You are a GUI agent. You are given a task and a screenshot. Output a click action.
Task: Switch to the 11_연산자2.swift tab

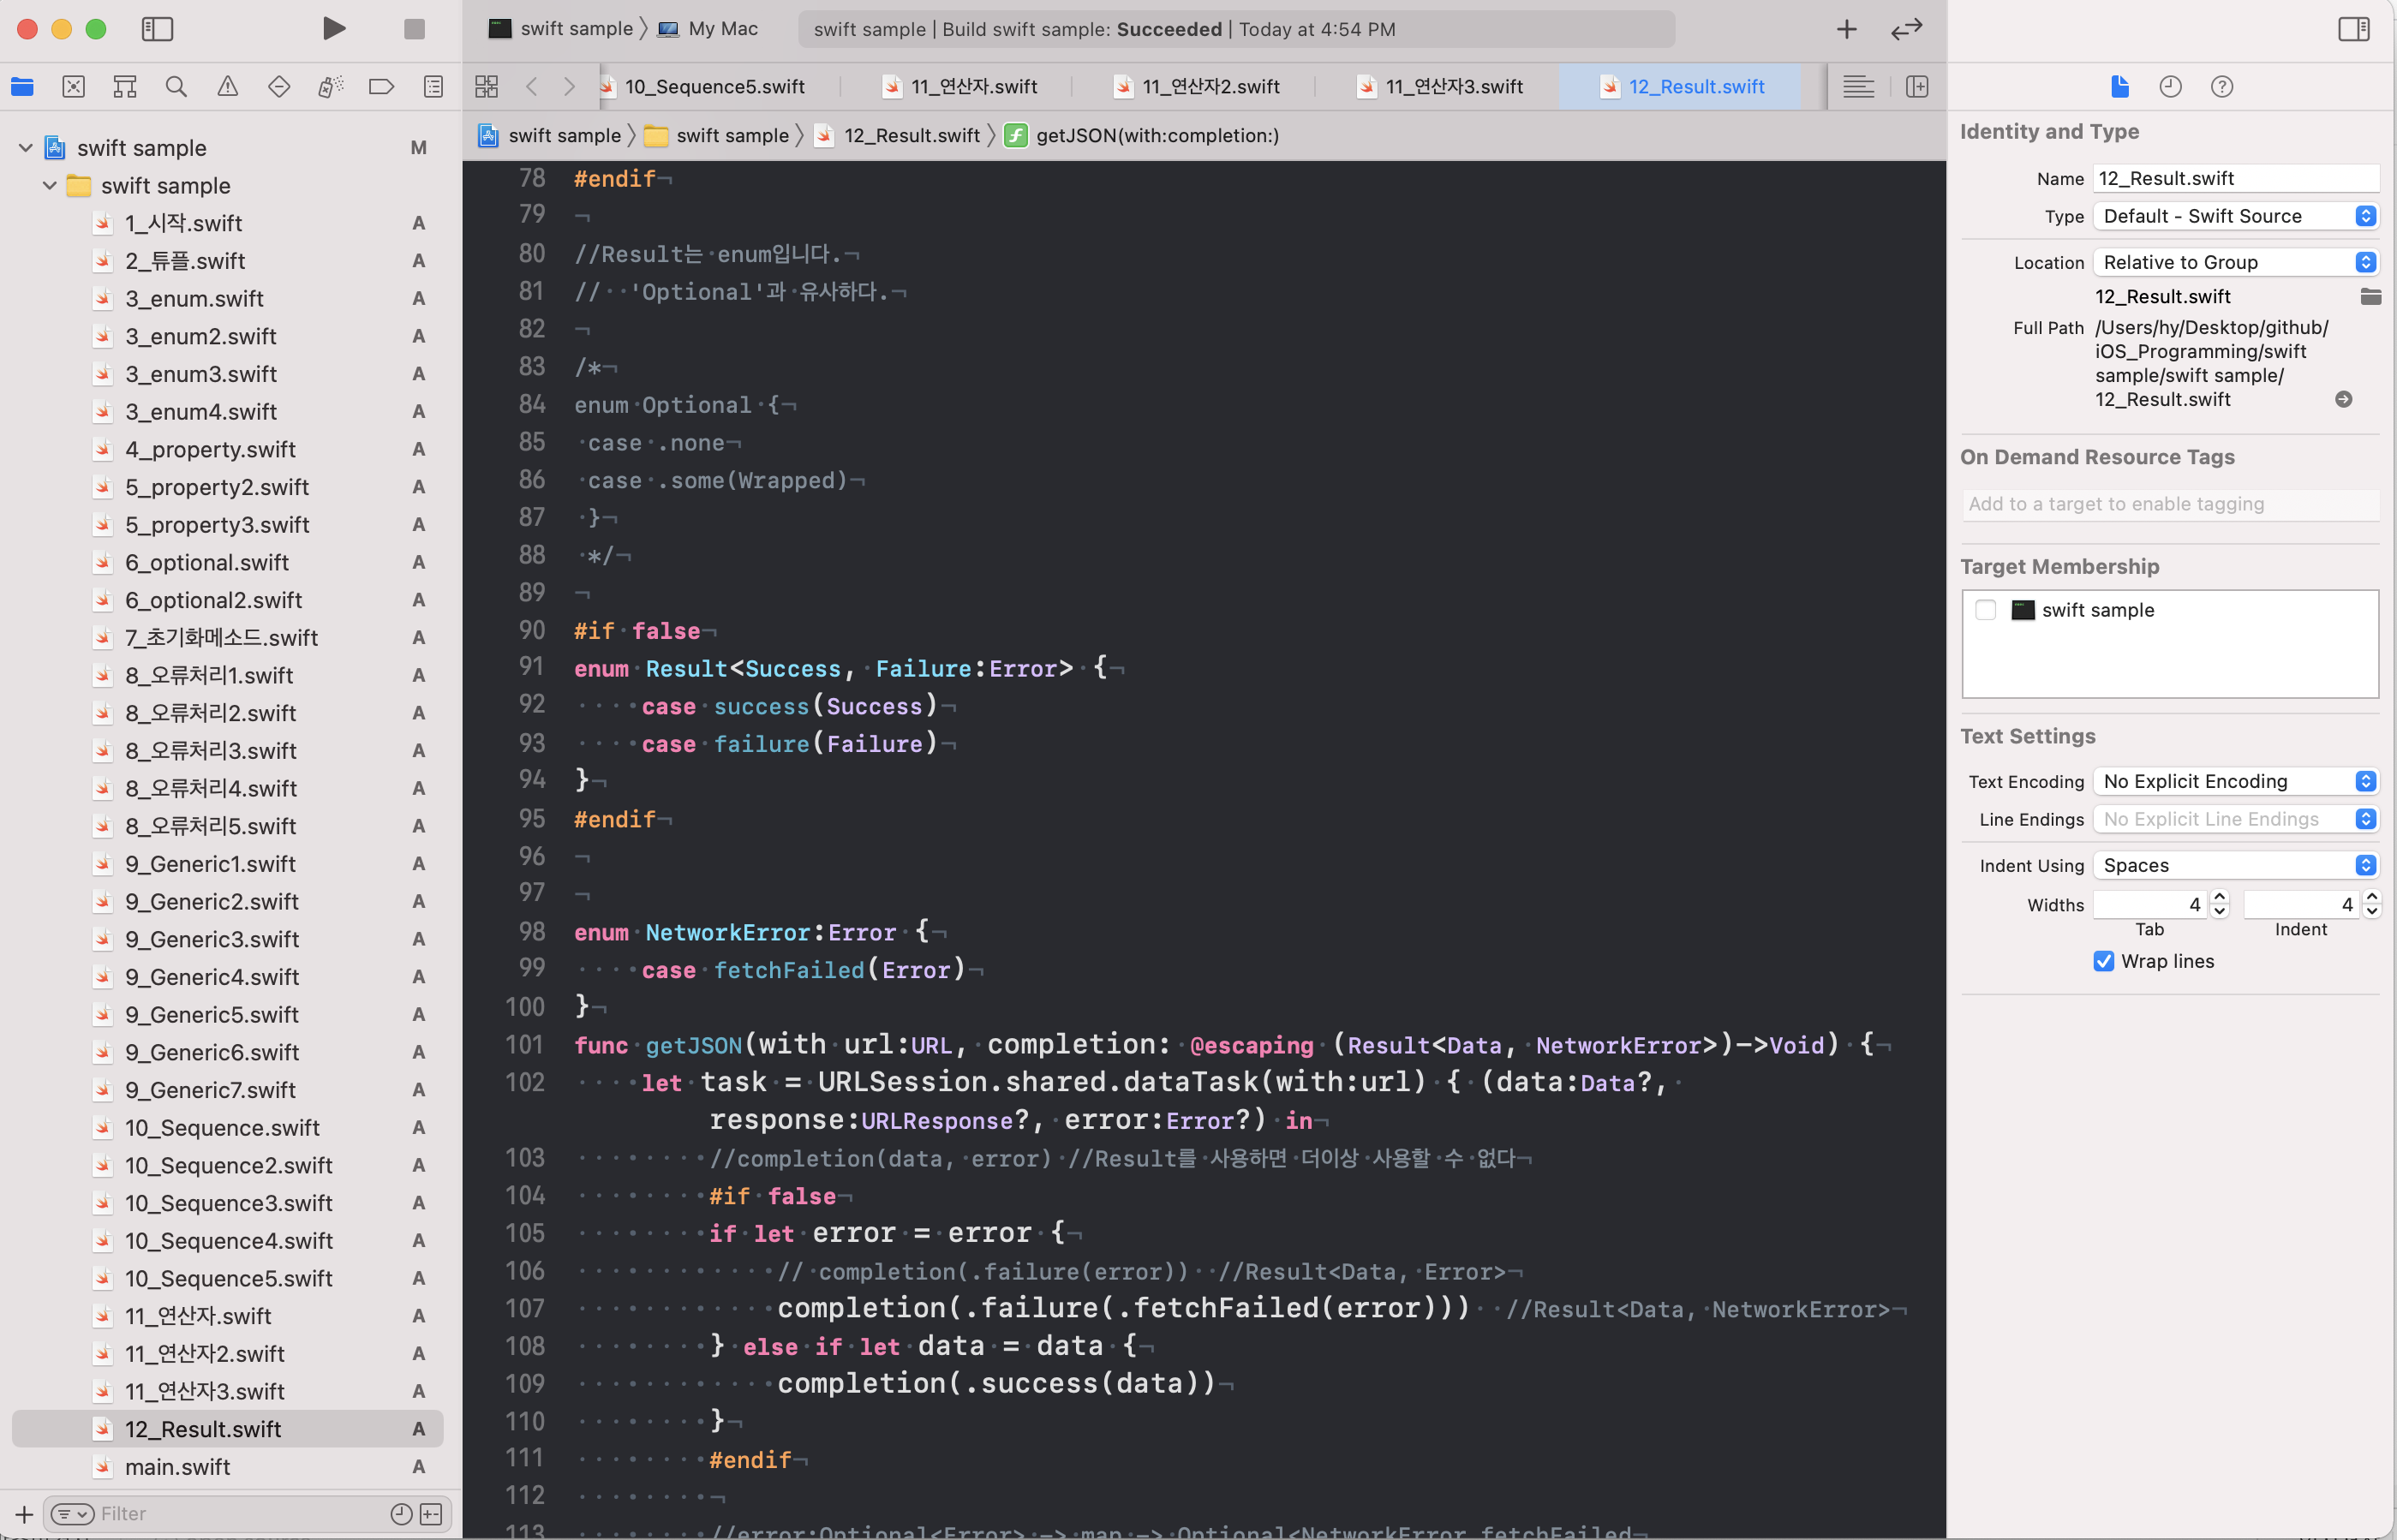point(1210,87)
